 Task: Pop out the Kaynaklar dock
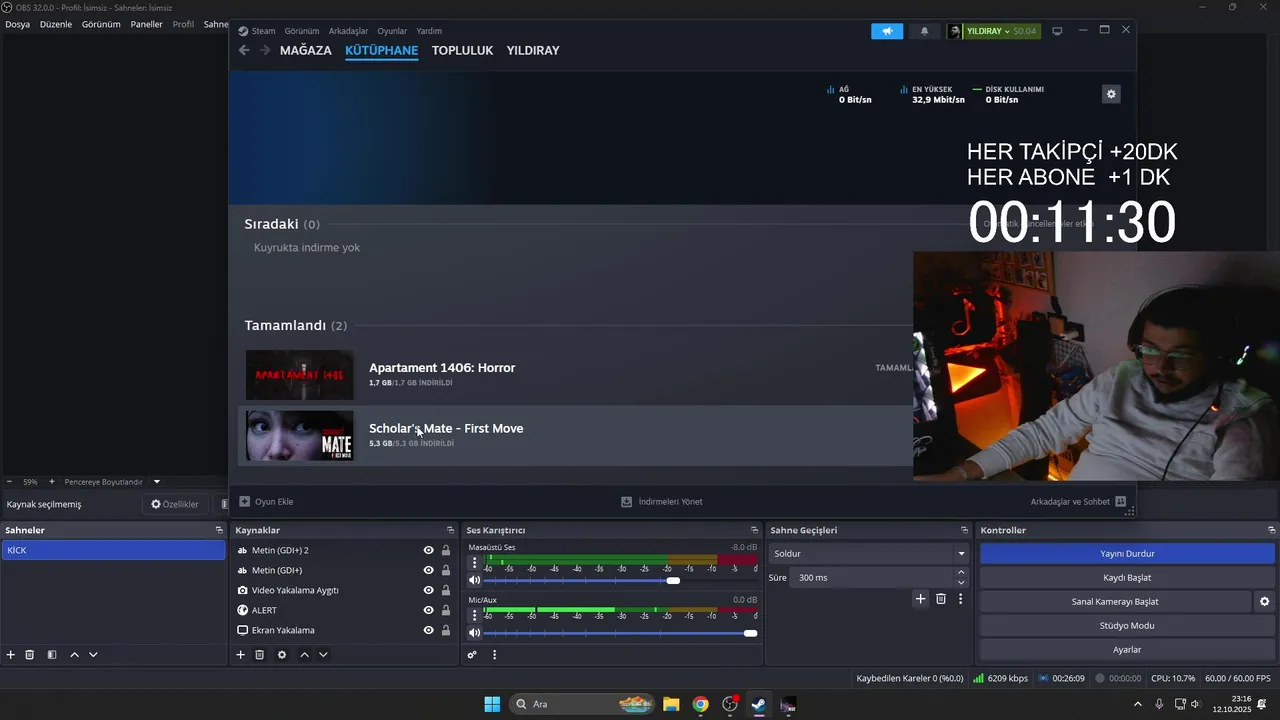[x=450, y=530]
